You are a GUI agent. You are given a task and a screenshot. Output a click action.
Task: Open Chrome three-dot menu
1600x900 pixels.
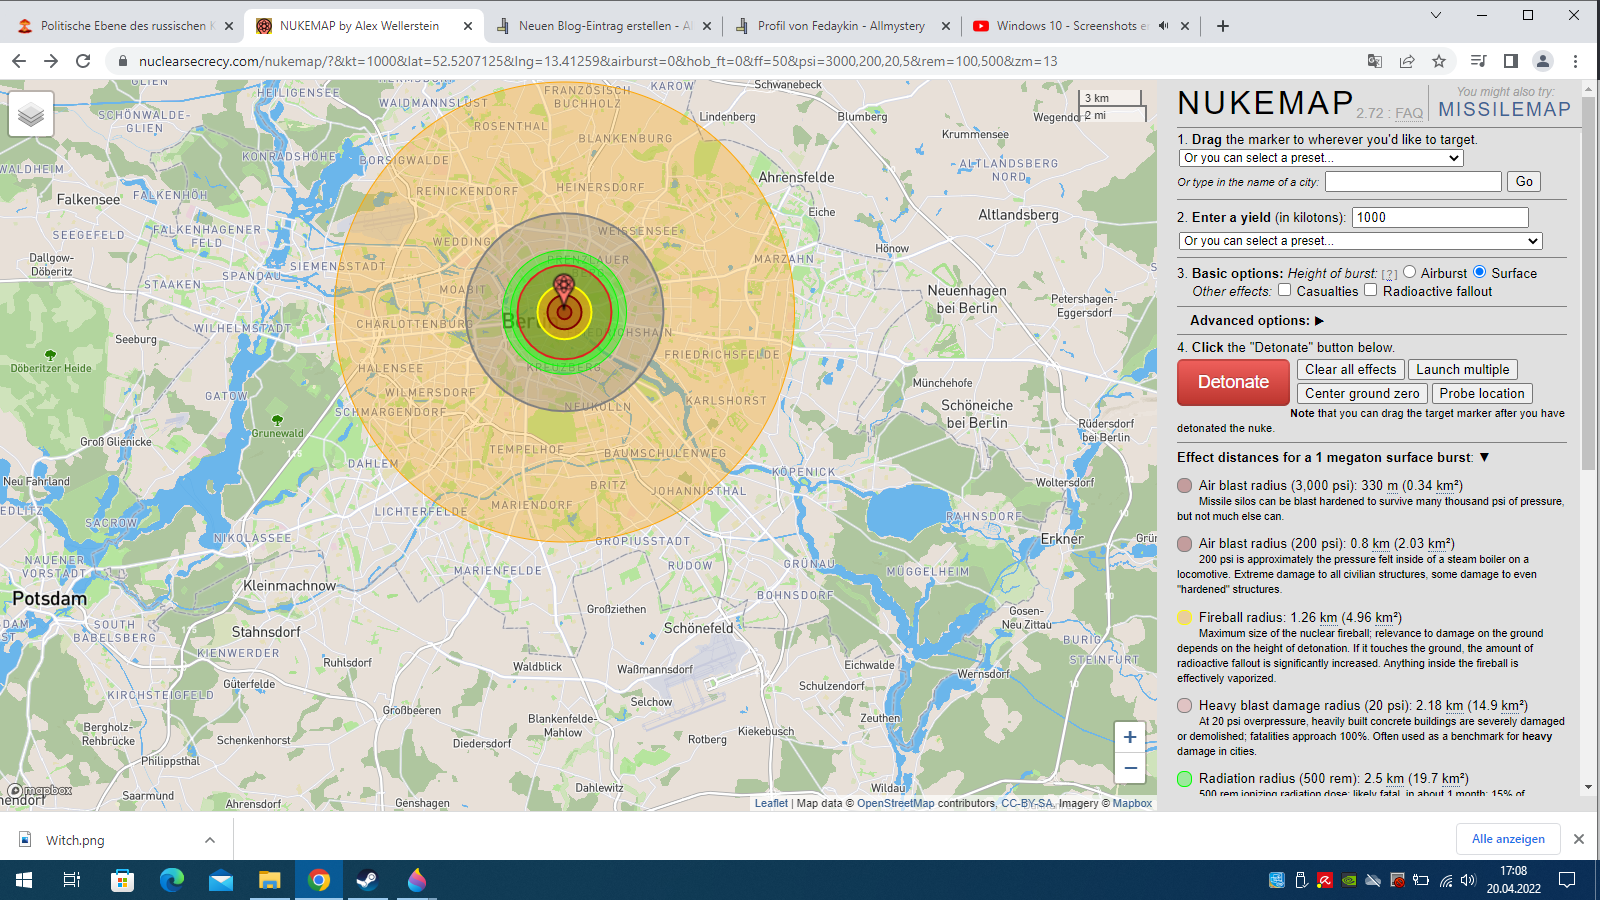1575,61
